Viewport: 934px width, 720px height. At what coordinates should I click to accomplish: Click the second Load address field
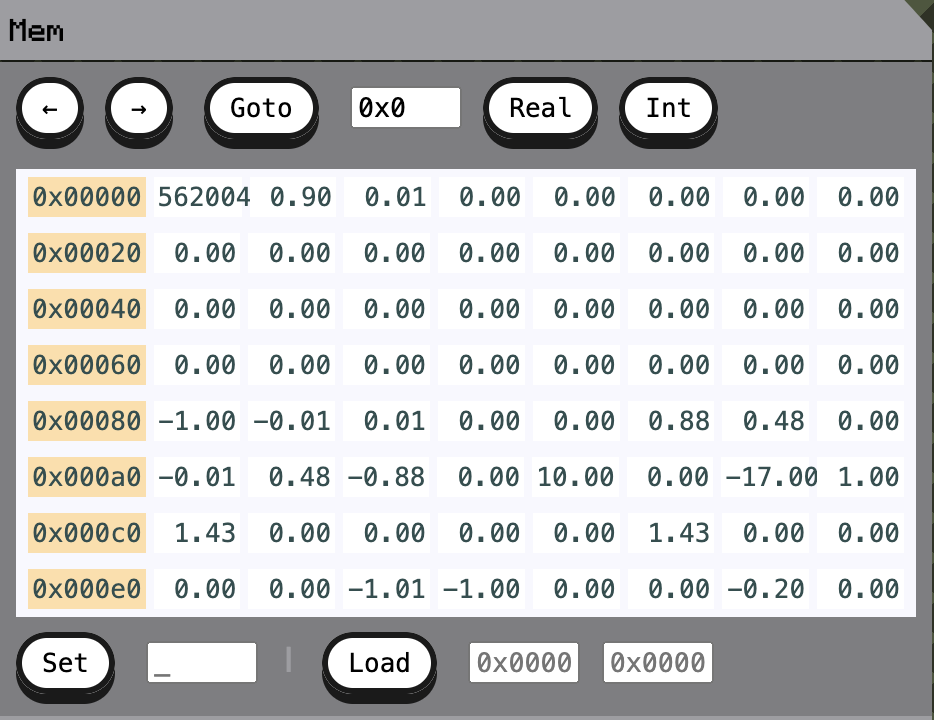pos(657,663)
